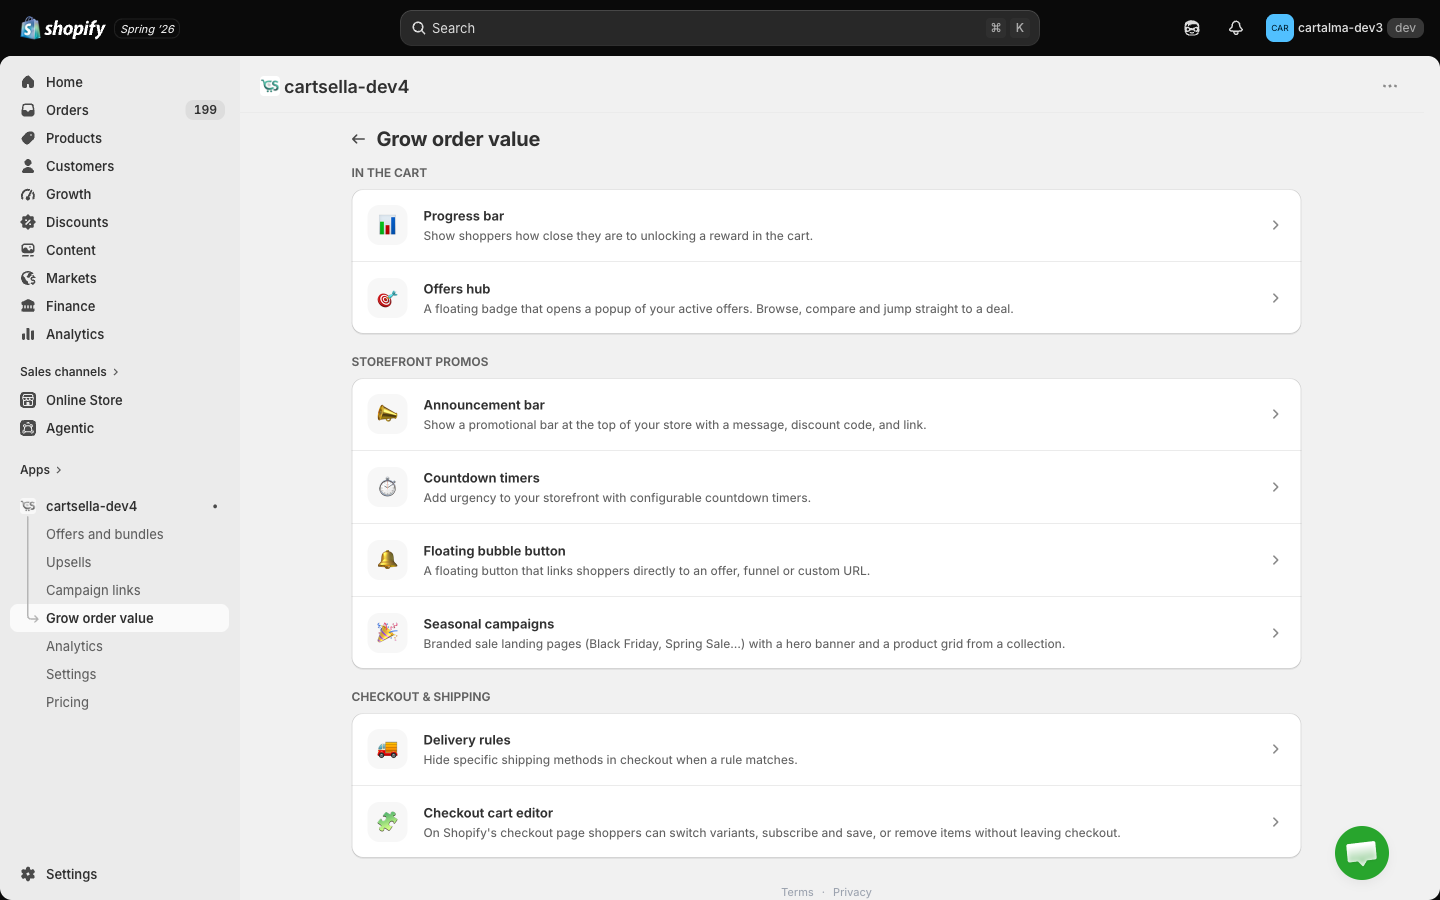Expand the Sales channels section
Screen dimensions: 1440x900
(x=69, y=372)
